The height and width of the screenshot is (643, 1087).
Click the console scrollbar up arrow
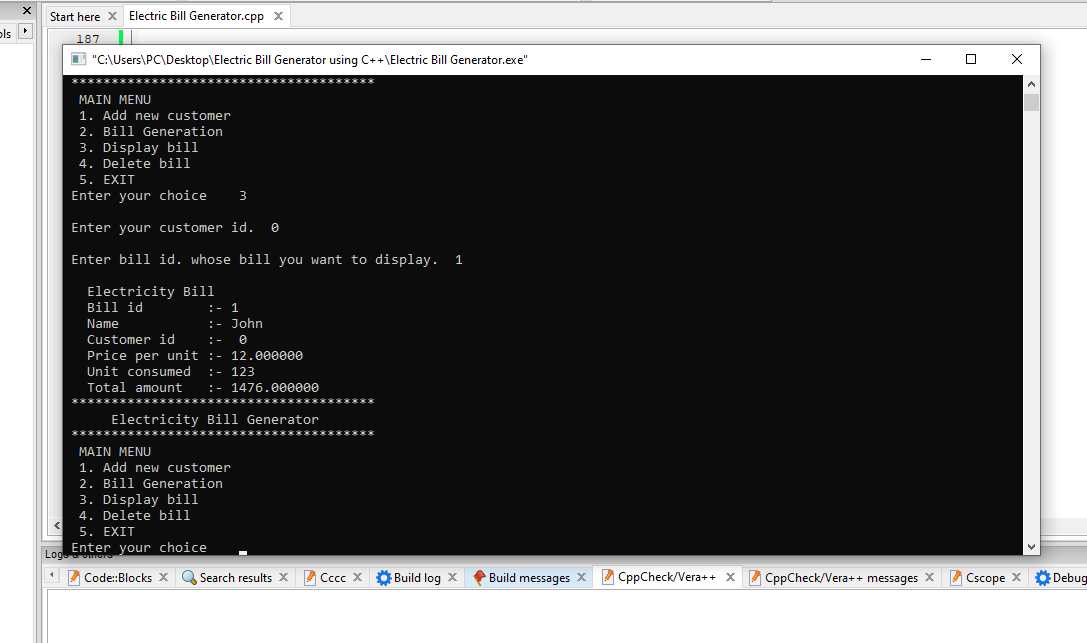1031,84
